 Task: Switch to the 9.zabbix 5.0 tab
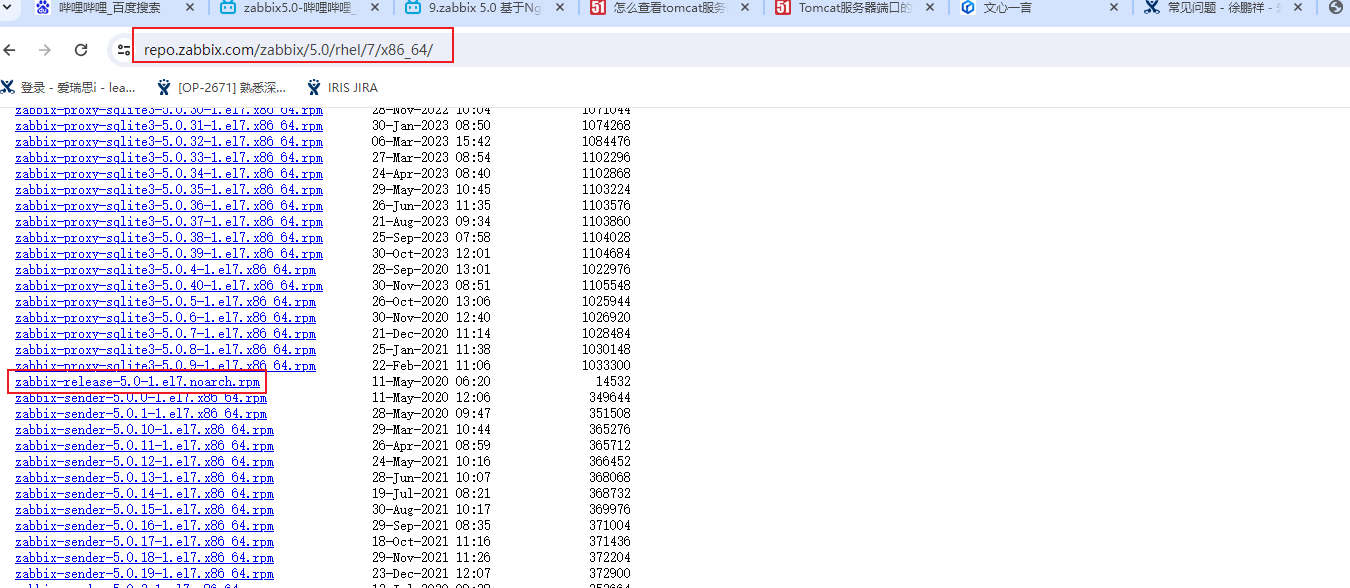point(483,7)
